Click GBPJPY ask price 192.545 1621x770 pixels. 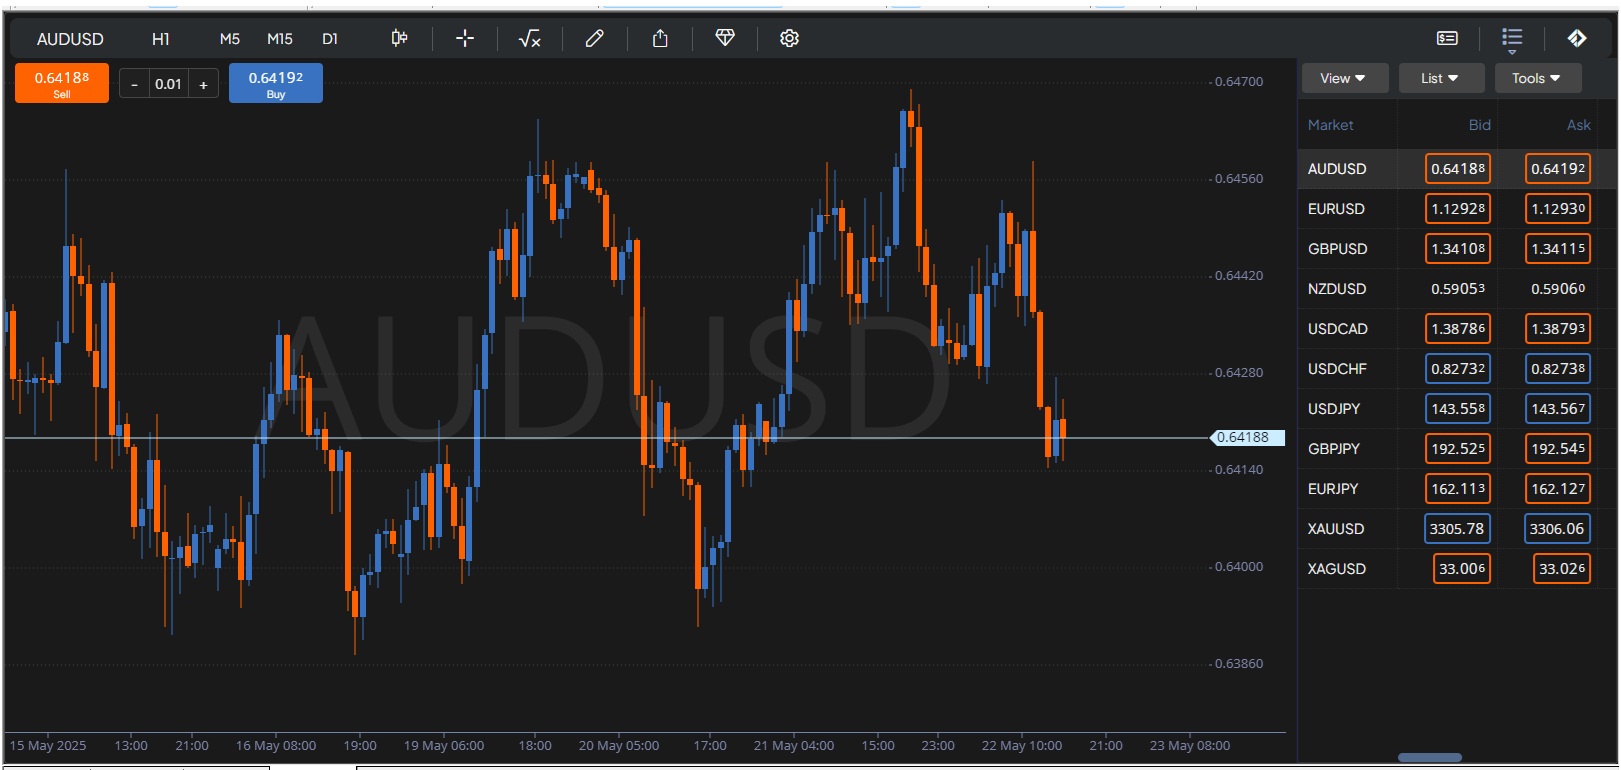(1558, 449)
